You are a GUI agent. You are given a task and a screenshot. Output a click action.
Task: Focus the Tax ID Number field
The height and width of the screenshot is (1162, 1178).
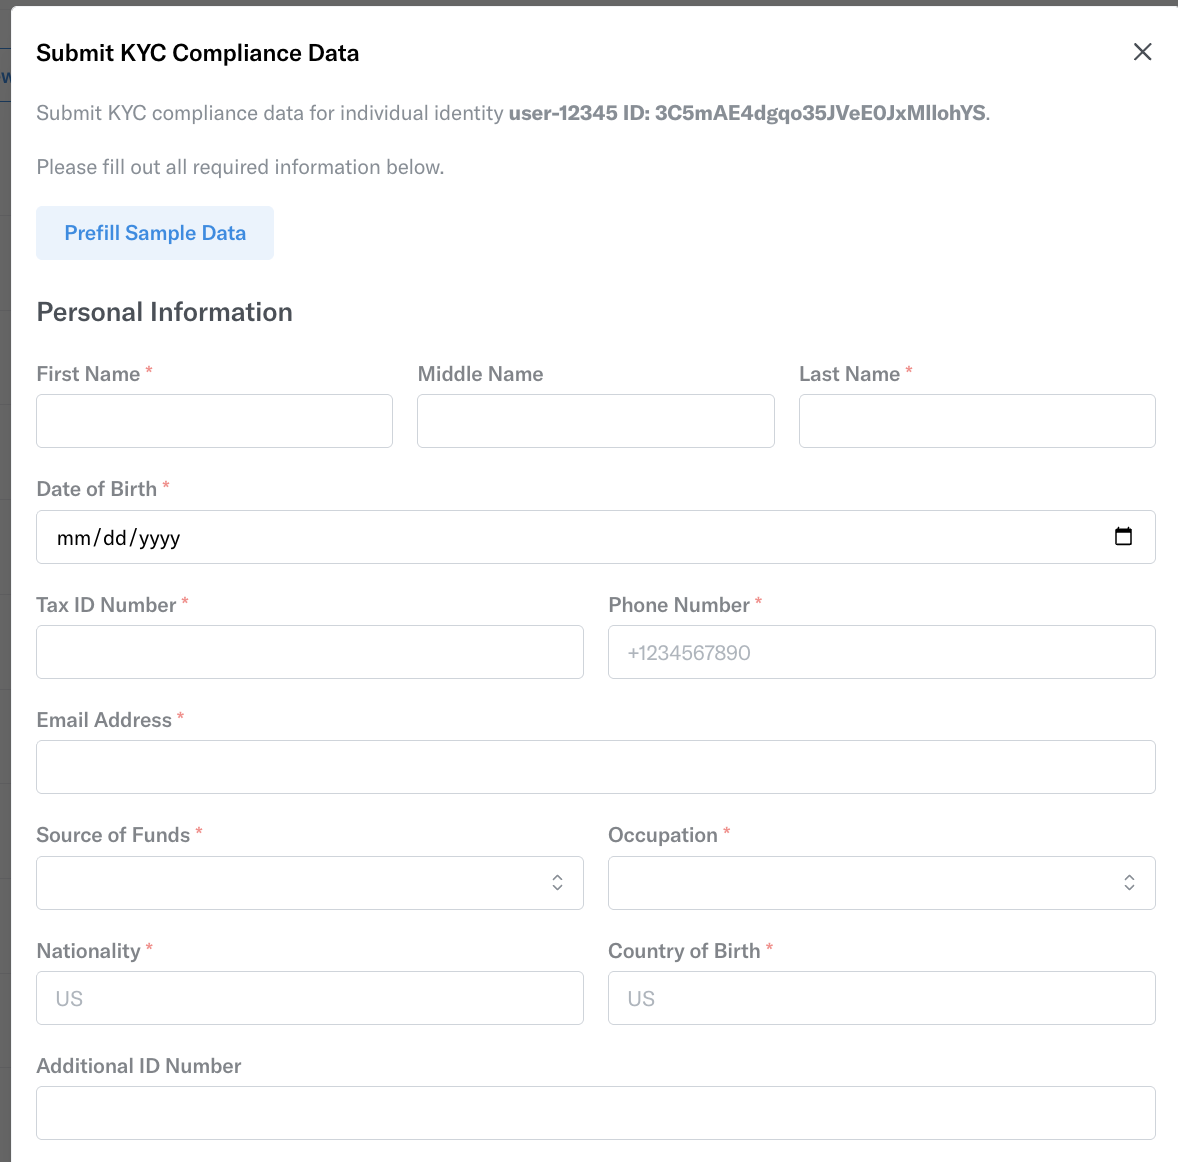coord(310,652)
